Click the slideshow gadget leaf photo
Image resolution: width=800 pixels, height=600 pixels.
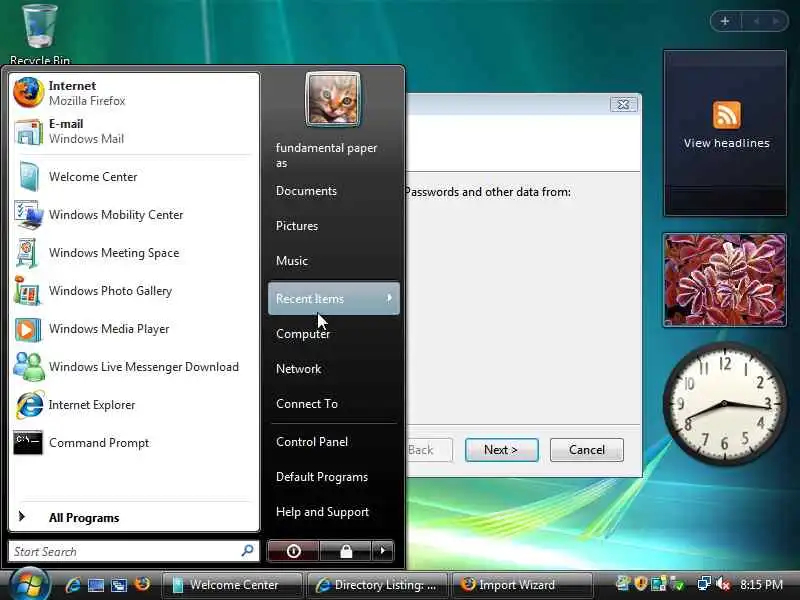click(724, 280)
